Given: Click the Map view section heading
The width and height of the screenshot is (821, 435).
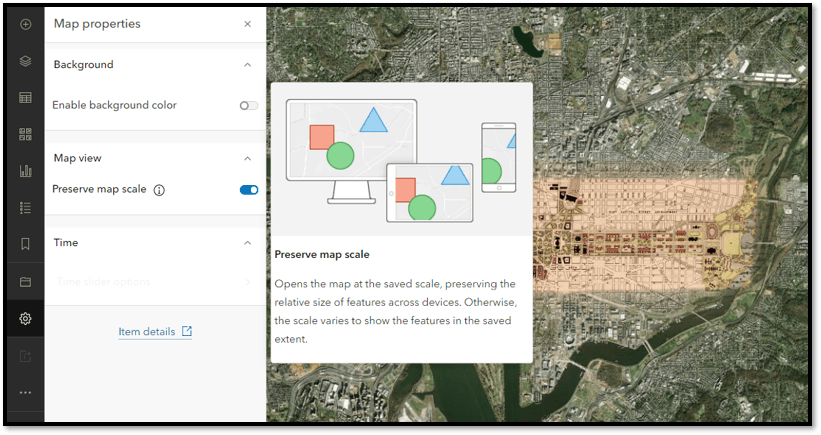Looking at the screenshot, I should click(77, 158).
